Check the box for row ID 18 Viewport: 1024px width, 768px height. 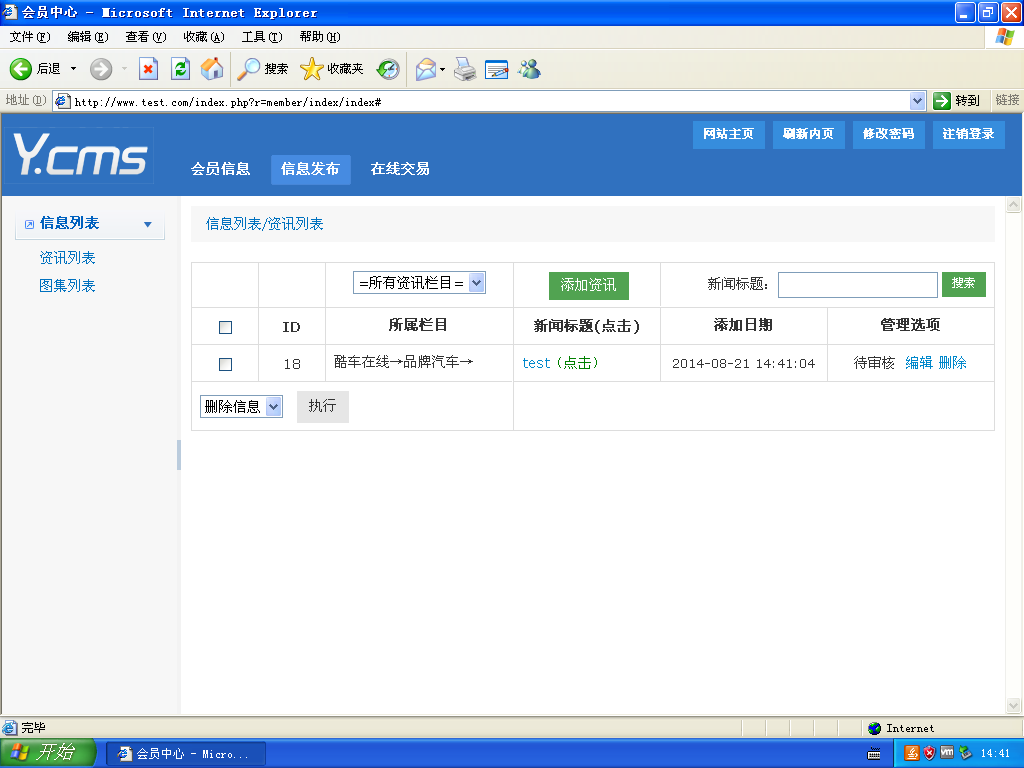click(x=225, y=364)
